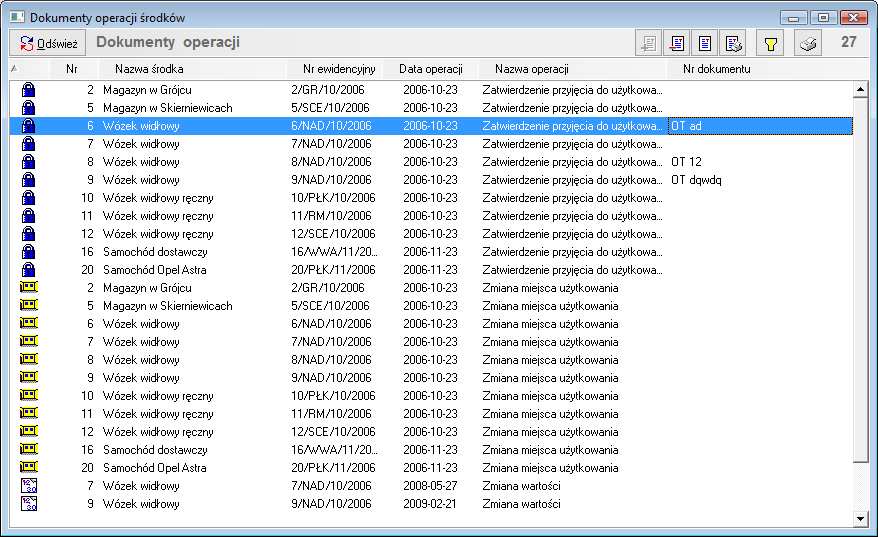Select 8/NAD/10/2006 in the Zmiana miejsca row
This screenshot has width=878, height=537.
[331, 359]
